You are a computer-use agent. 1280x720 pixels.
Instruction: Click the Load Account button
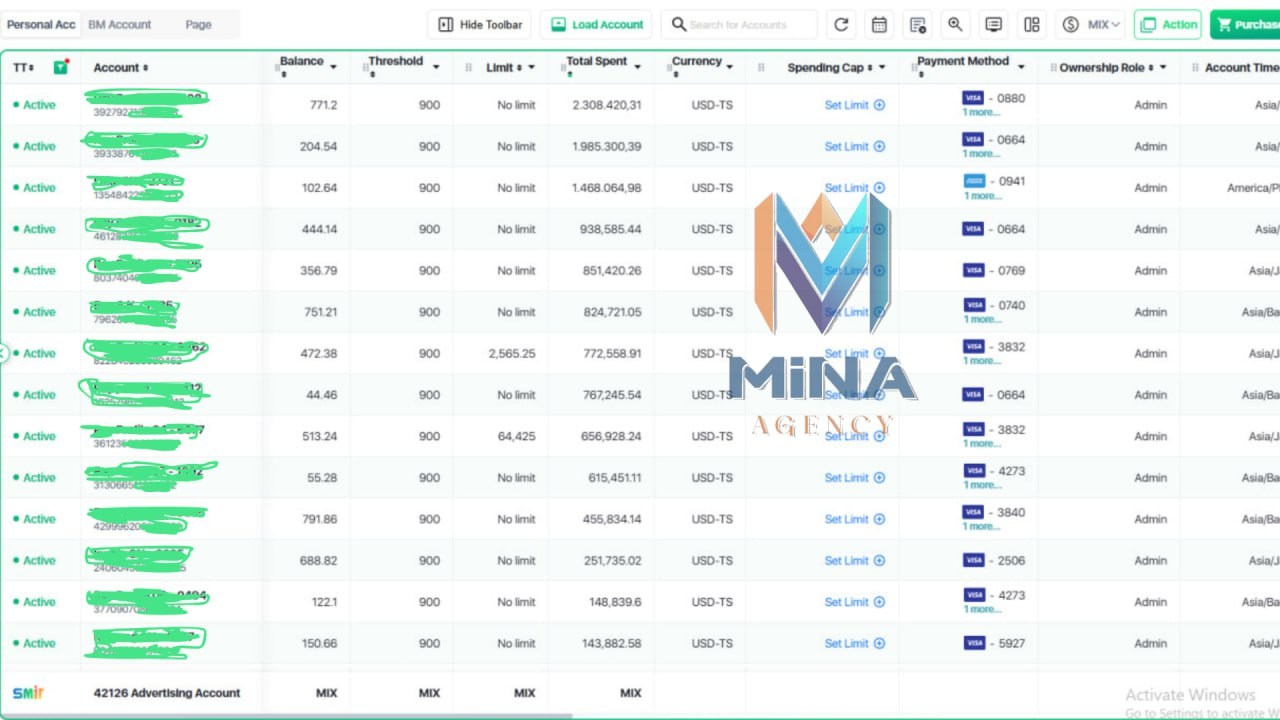pyautogui.click(x=596, y=25)
